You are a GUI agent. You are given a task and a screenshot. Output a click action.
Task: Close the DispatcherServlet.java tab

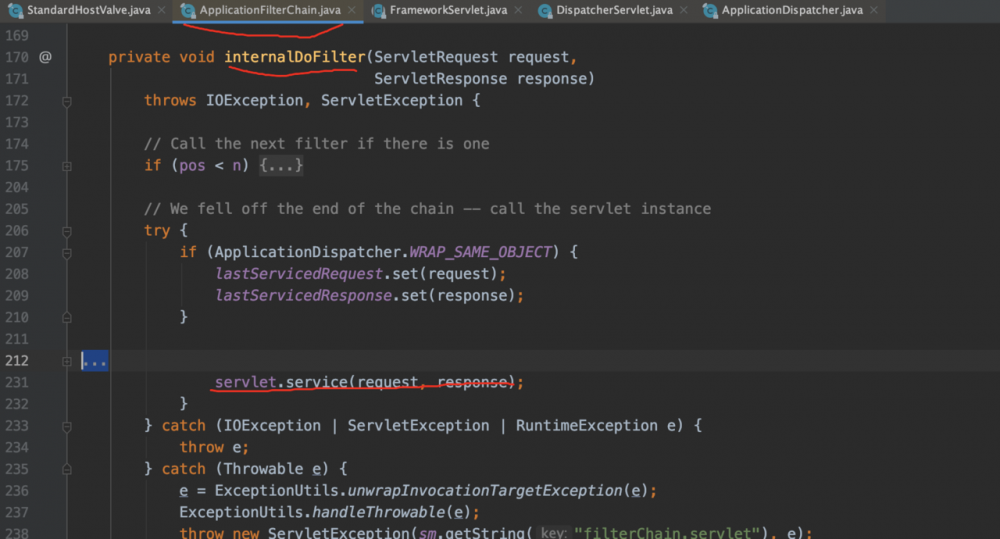pyautogui.click(x=684, y=10)
